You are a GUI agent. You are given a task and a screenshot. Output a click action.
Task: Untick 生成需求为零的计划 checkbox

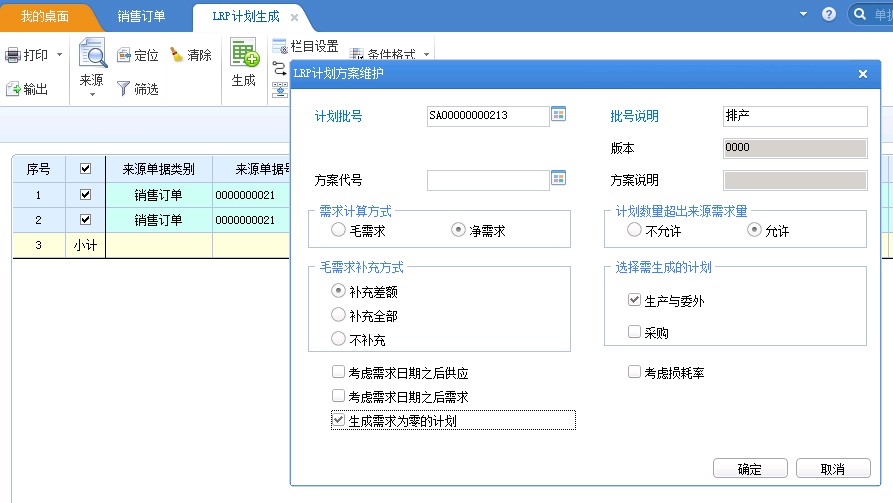click(x=338, y=421)
